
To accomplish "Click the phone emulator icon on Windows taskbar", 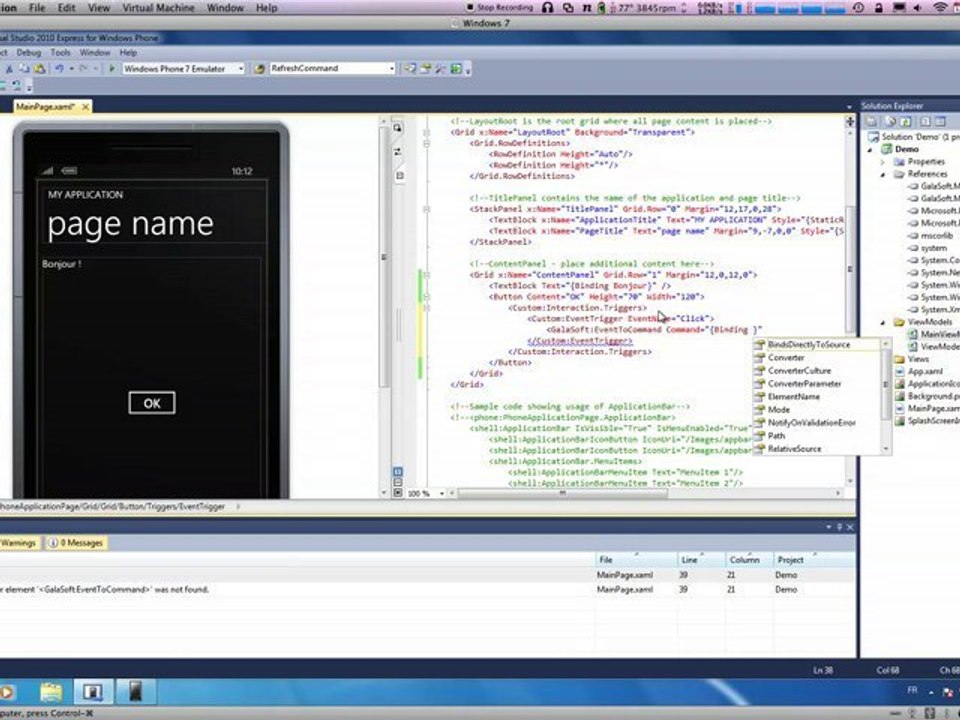I will (x=135, y=692).
